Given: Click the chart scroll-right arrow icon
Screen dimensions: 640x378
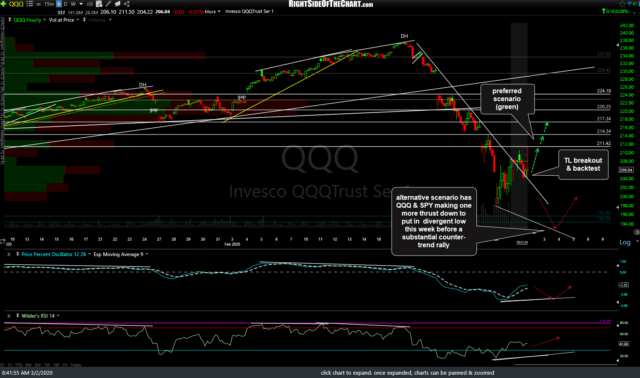Looking at the screenshot, I should pyautogui.click(x=636, y=232).
